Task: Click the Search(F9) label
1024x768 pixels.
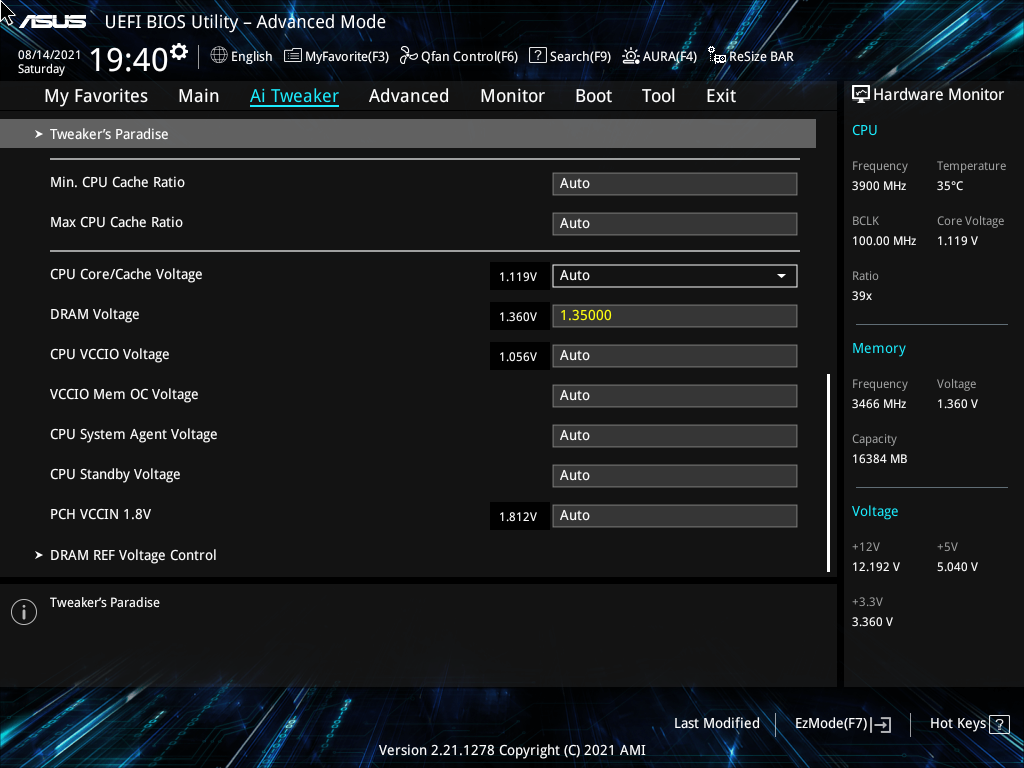Action: (x=580, y=56)
